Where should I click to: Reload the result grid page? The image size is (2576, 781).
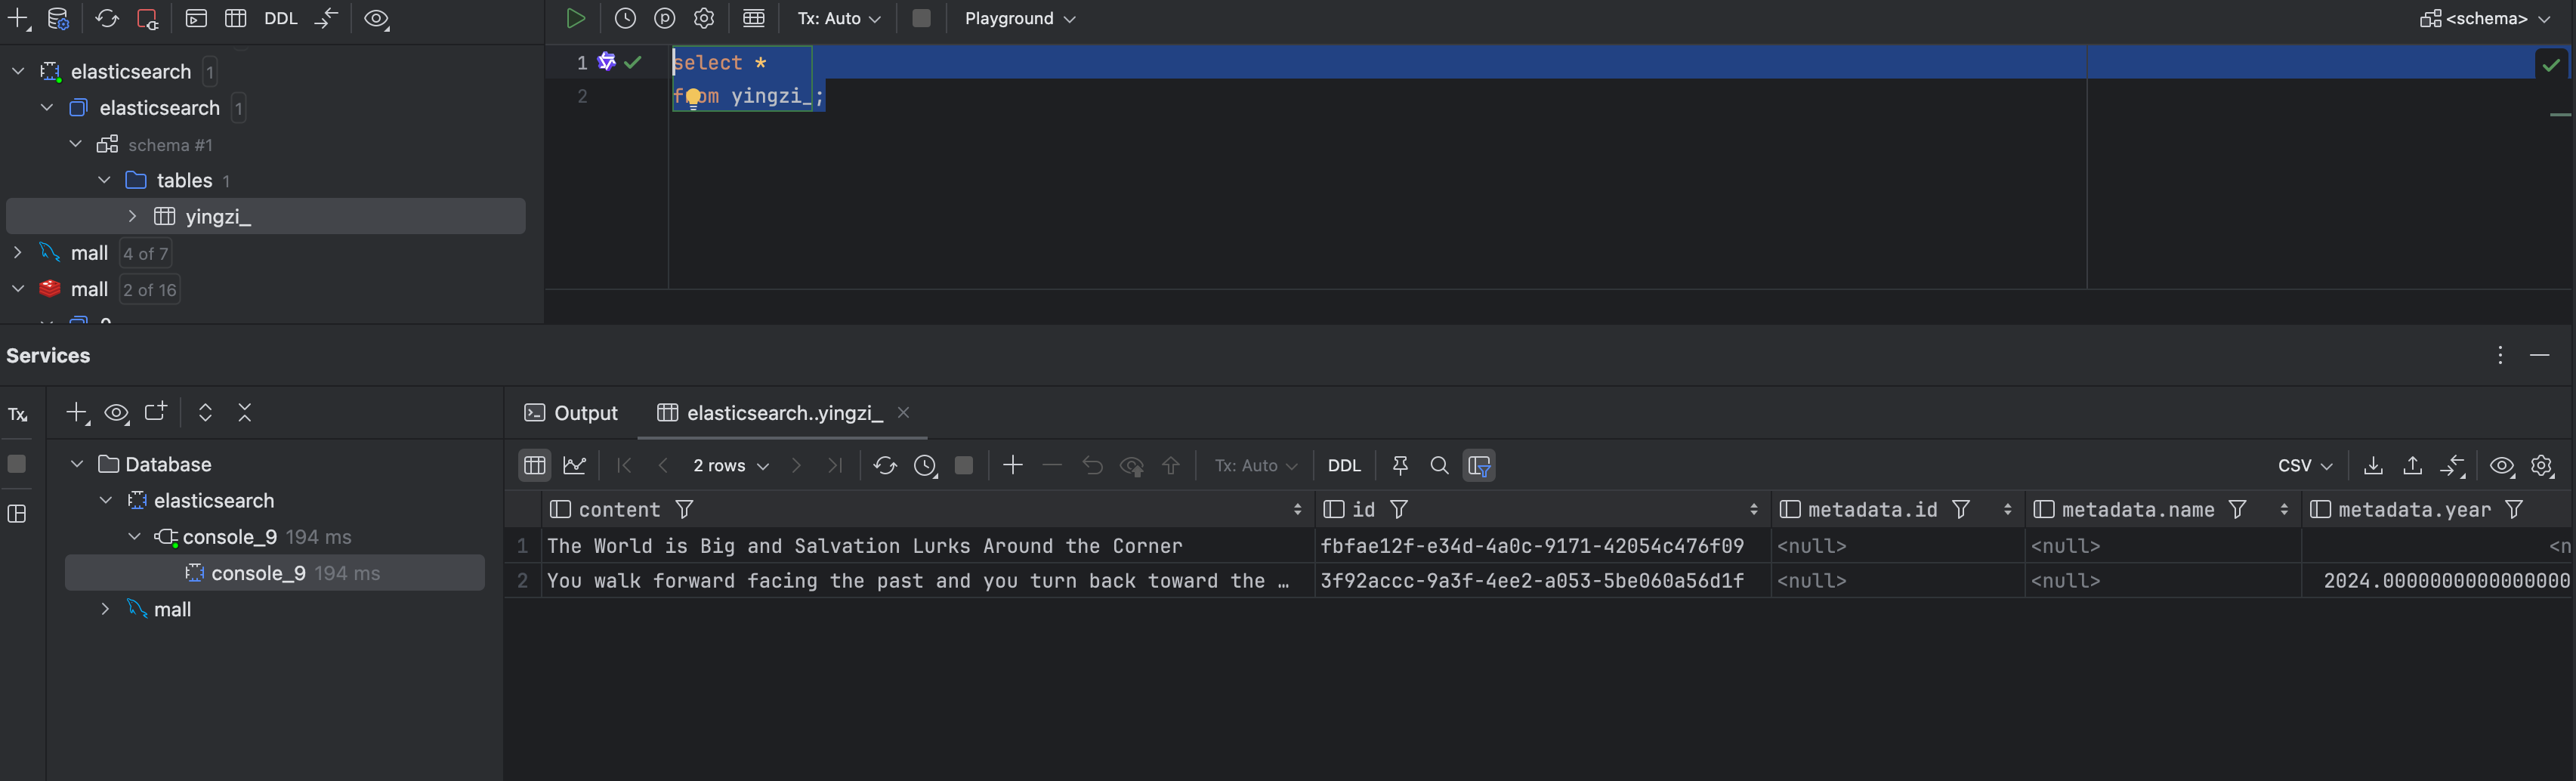click(885, 465)
